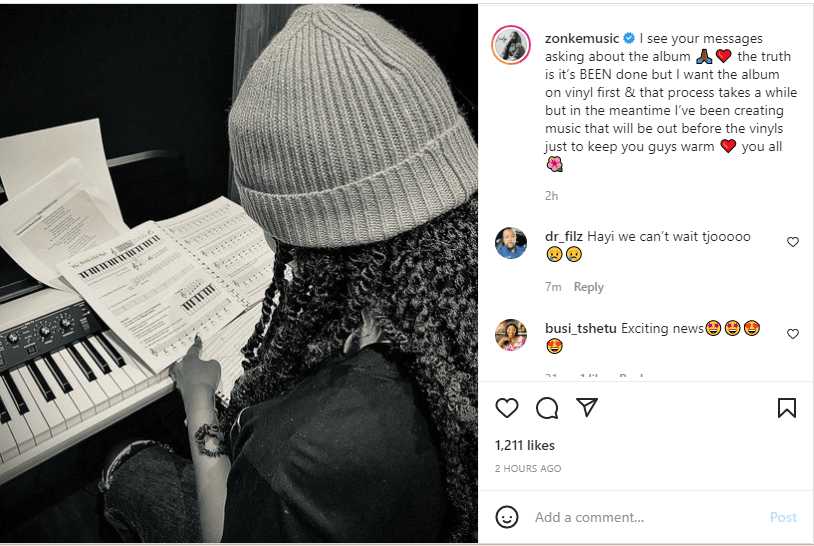Save the post with the bookmark icon
This screenshot has height=546, width=814.
point(786,408)
